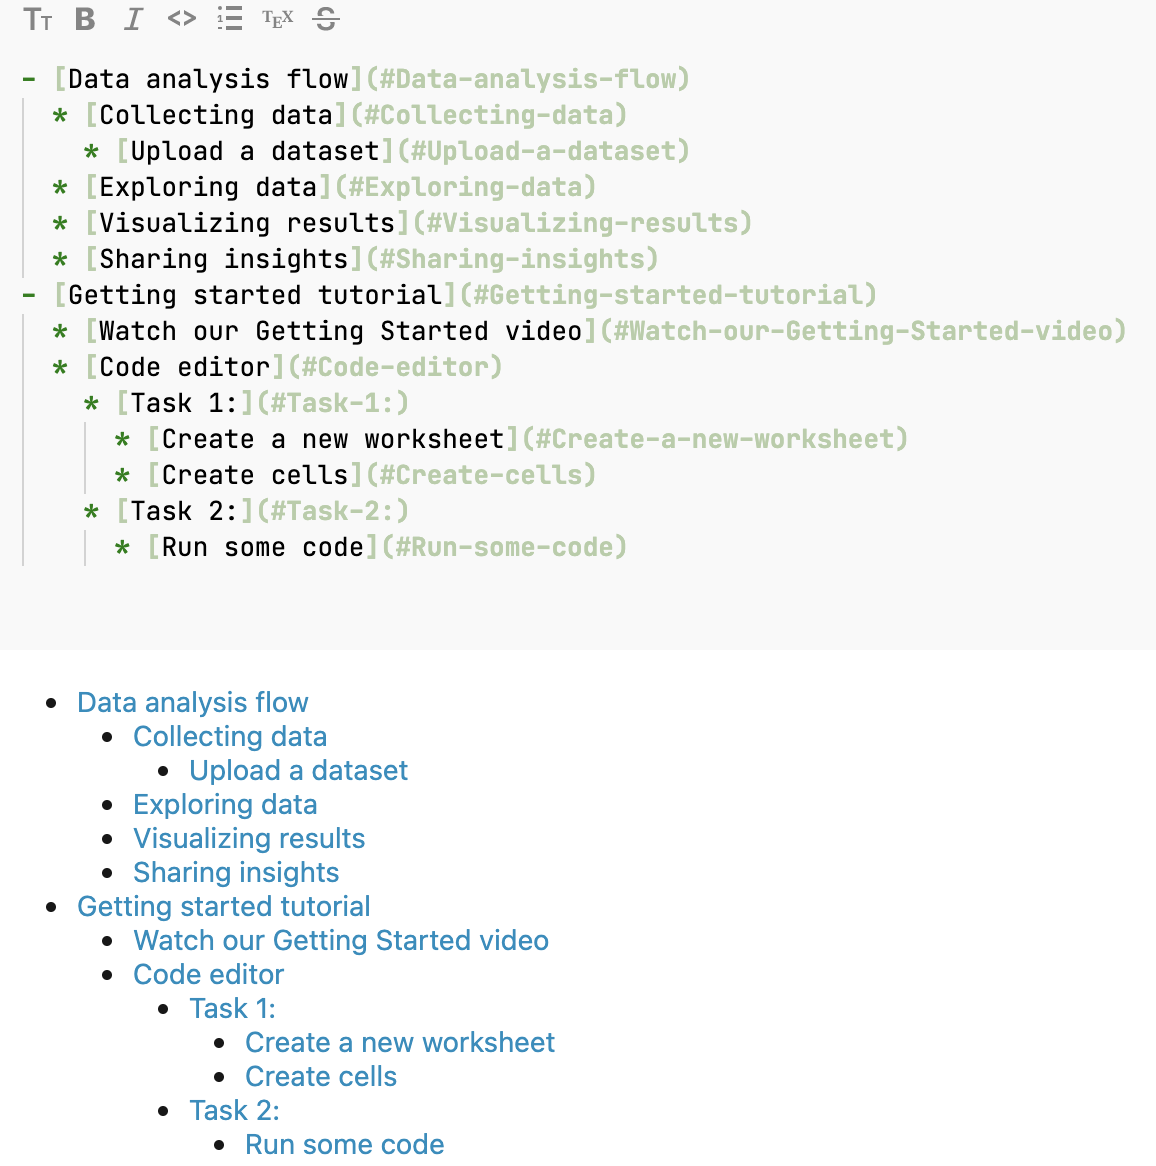Click the Upload a dataset link
Screen dimensions: 1156x1166
click(x=298, y=770)
